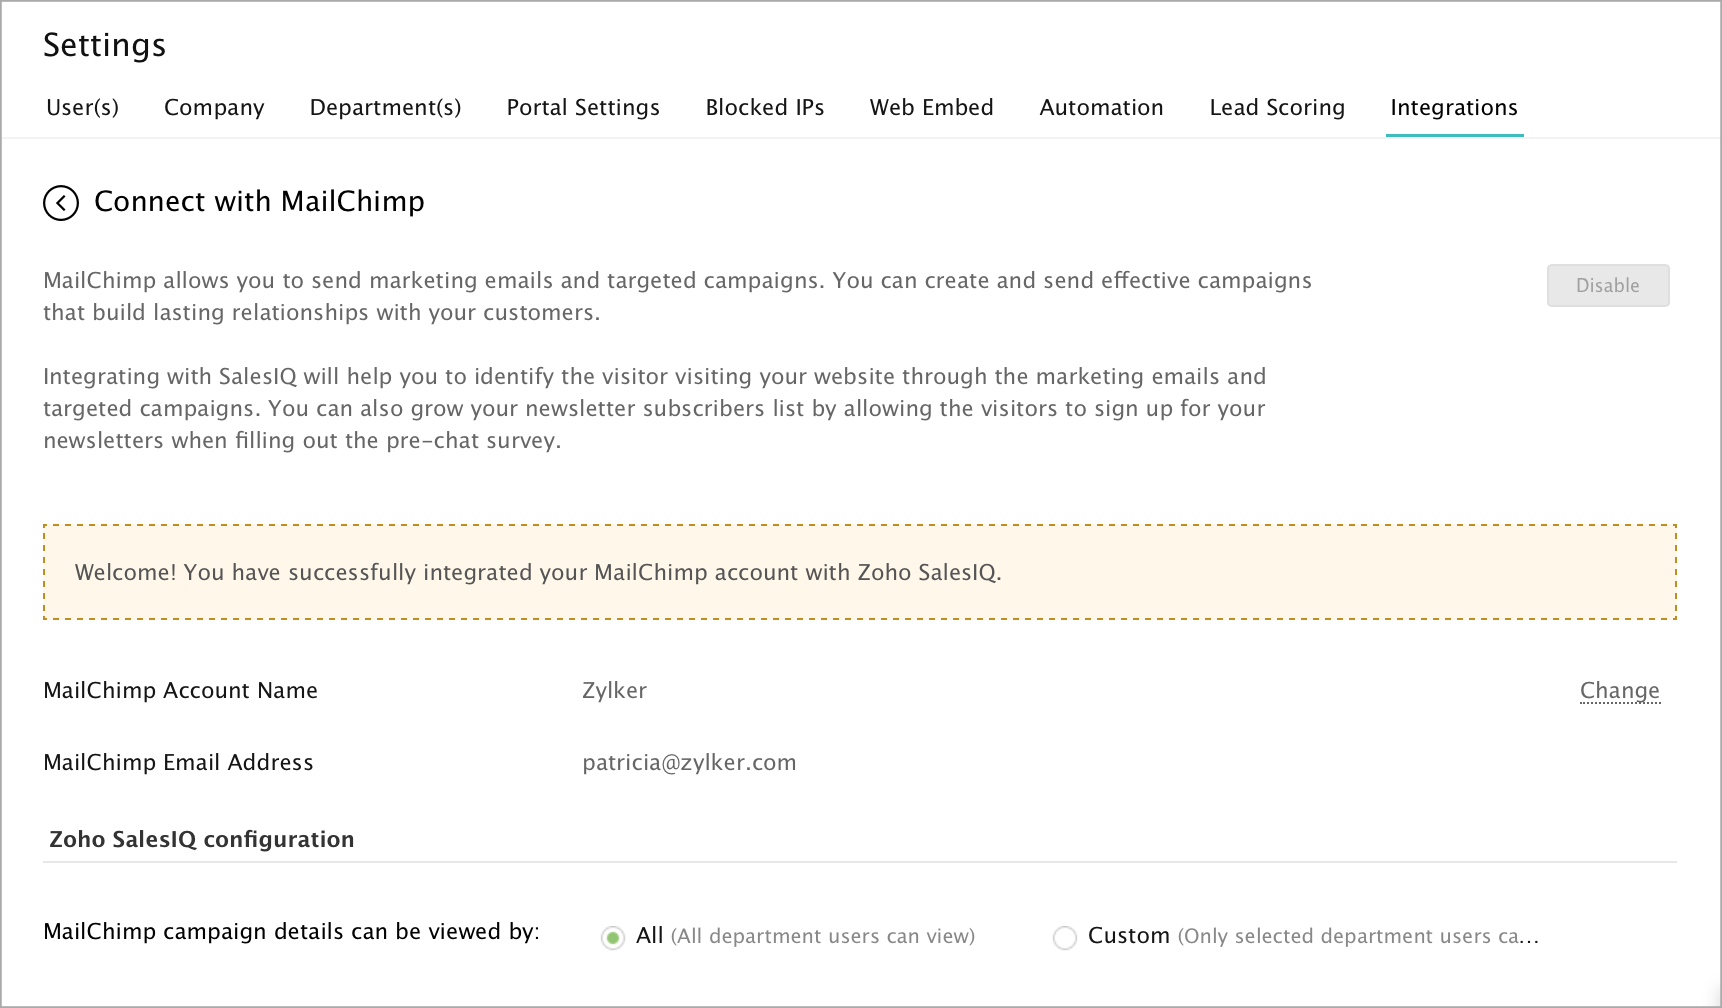1722x1008 pixels.
Task: Click the Welcome success message banner
Action: click(x=860, y=572)
